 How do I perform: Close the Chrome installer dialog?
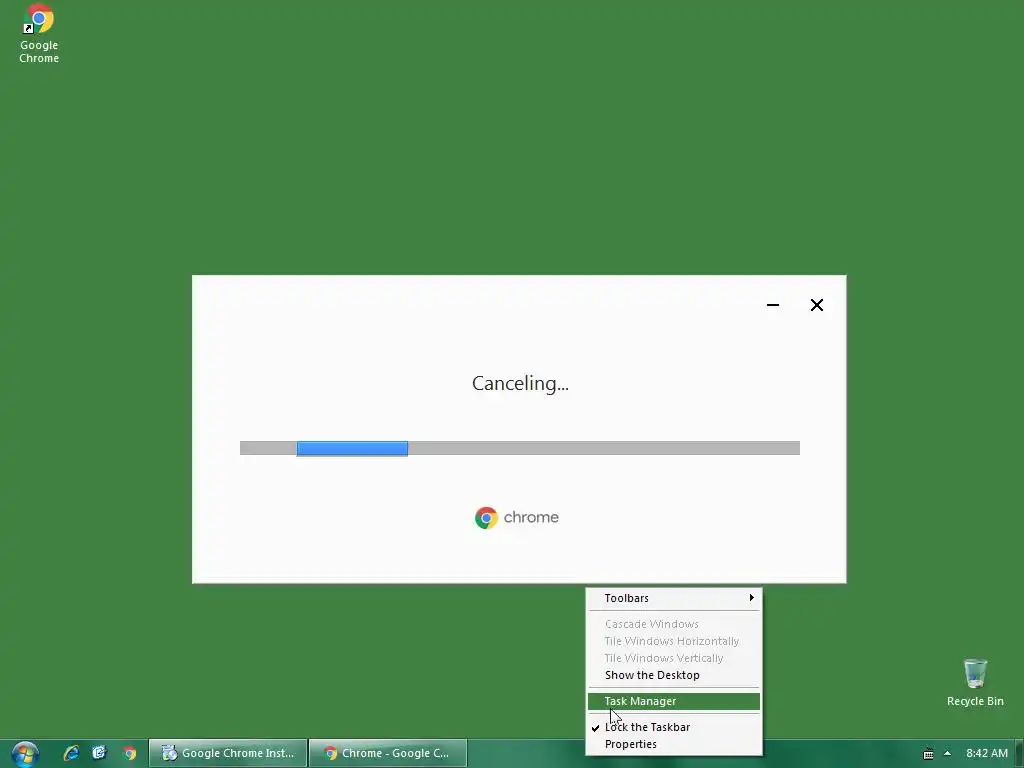coord(816,305)
